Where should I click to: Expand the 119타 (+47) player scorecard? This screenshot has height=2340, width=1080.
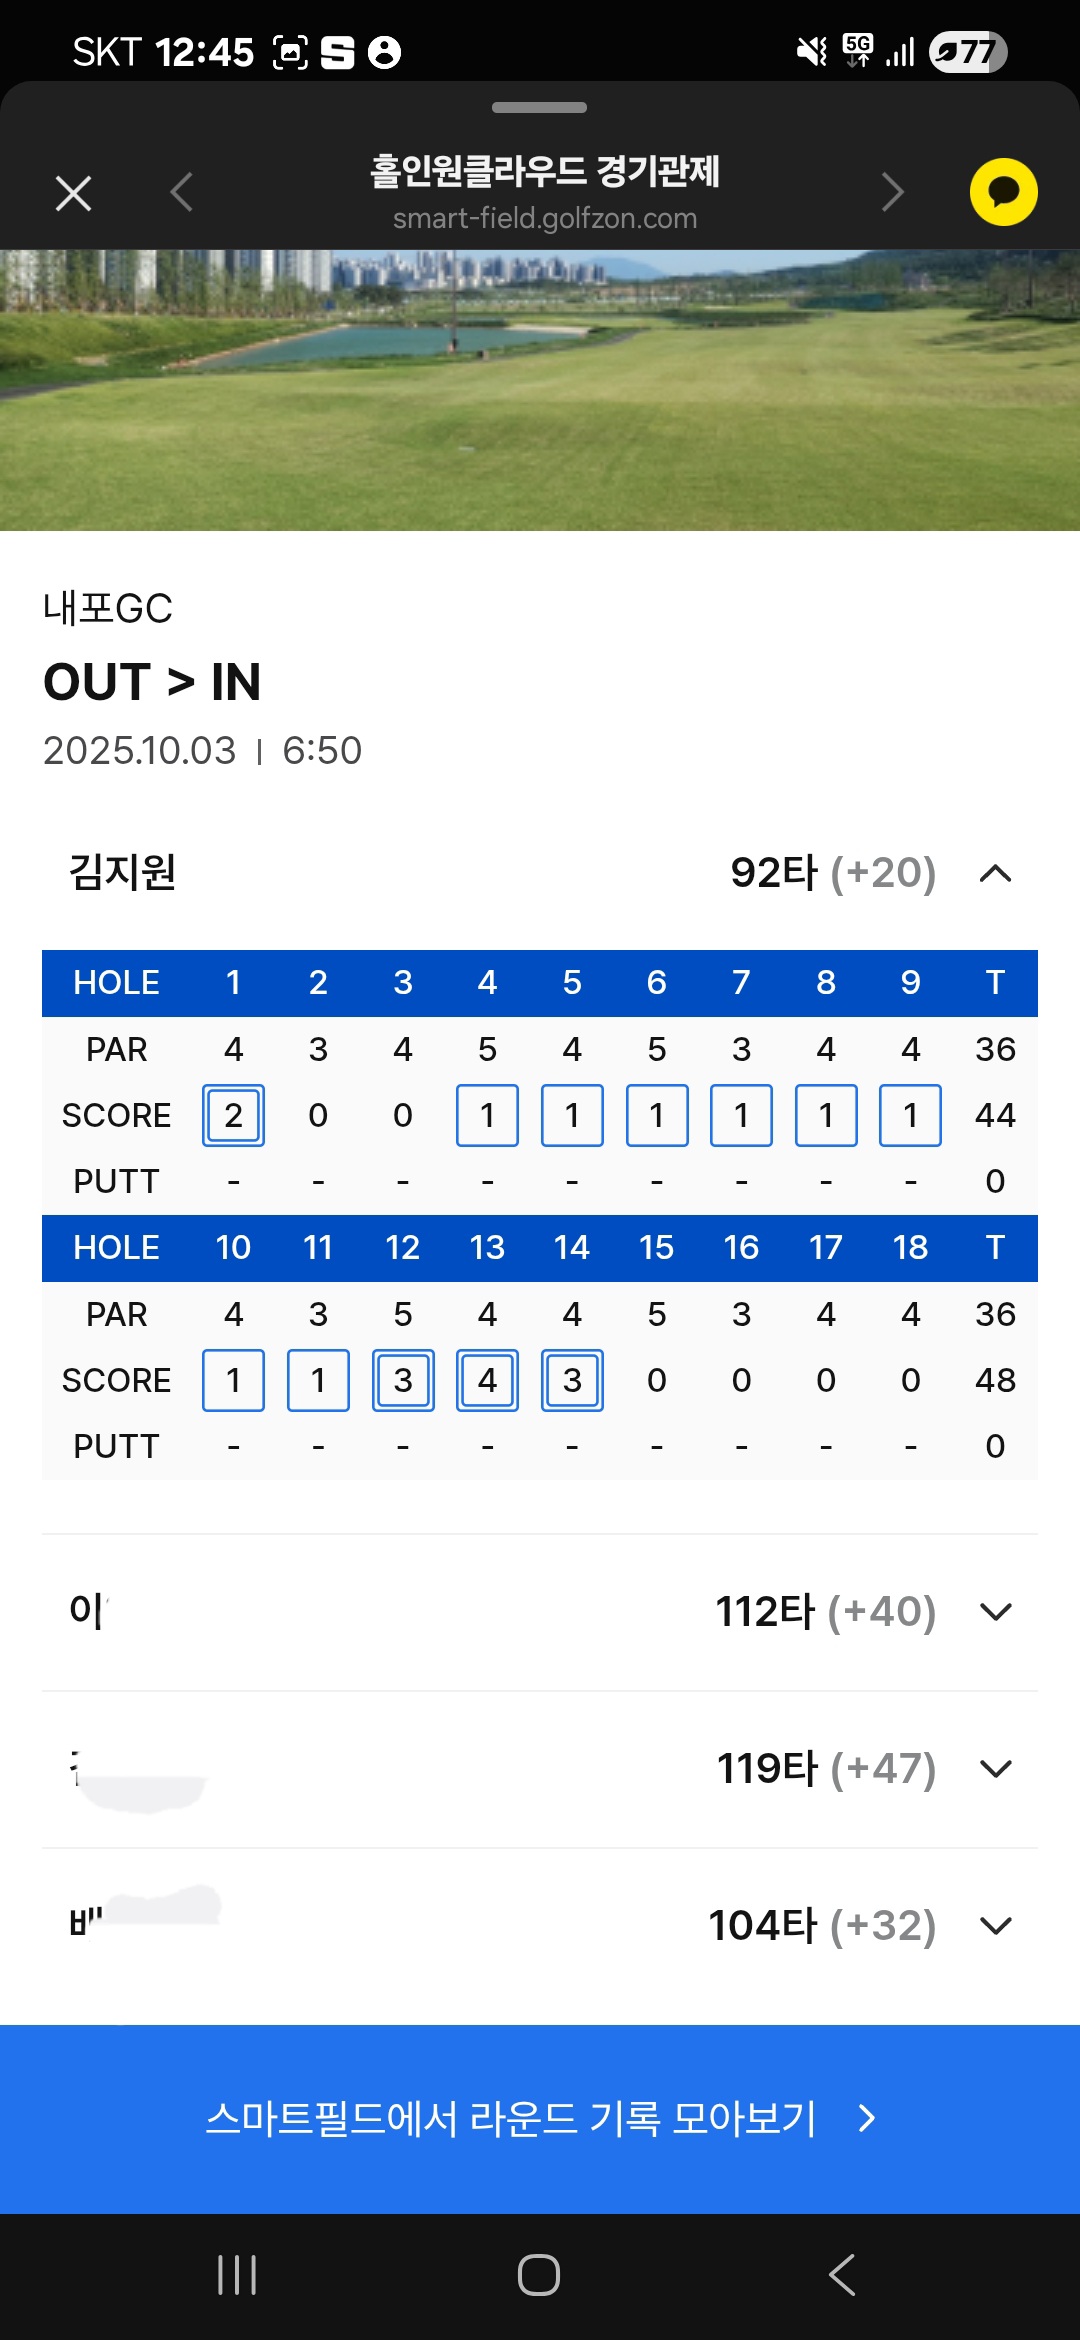click(995, 1769)
